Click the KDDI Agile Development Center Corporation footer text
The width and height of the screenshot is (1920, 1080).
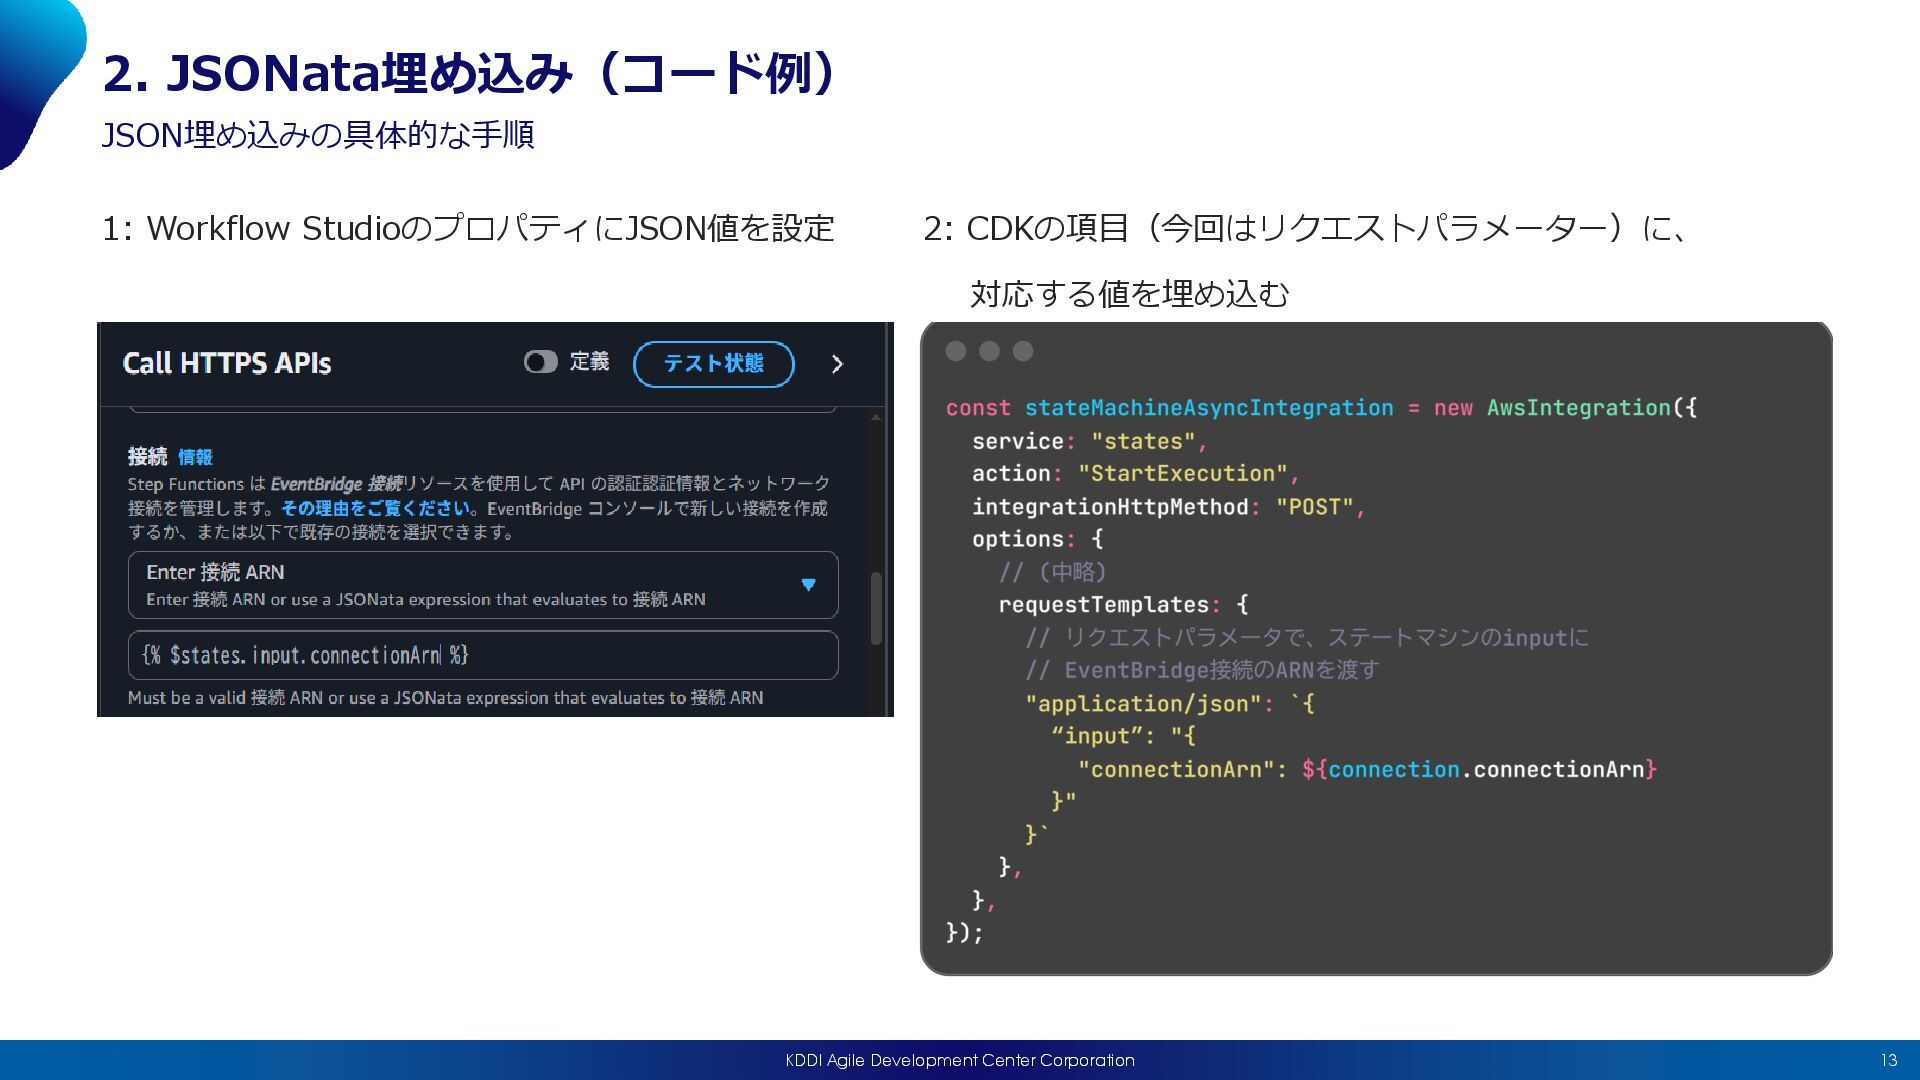coord(960,1060)
